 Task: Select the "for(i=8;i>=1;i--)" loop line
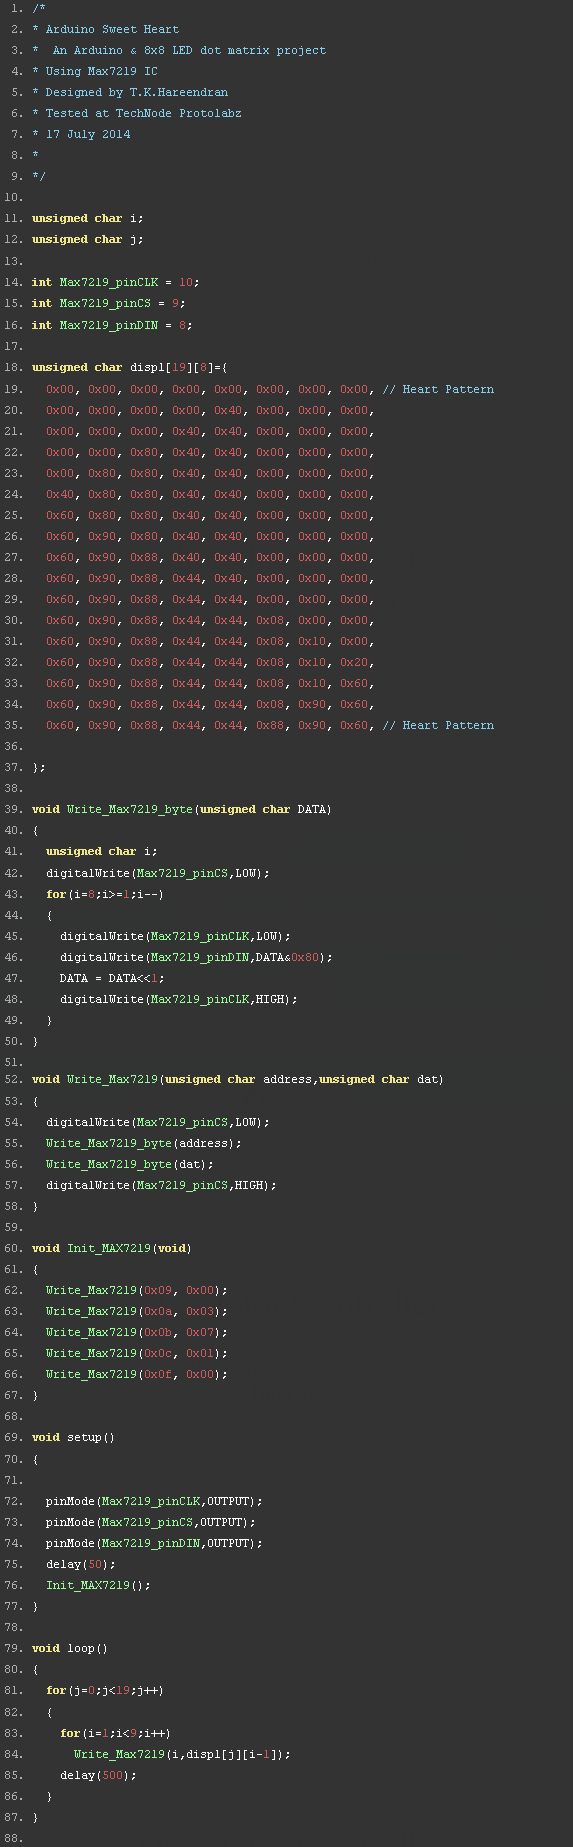click(x=105, y=894)
